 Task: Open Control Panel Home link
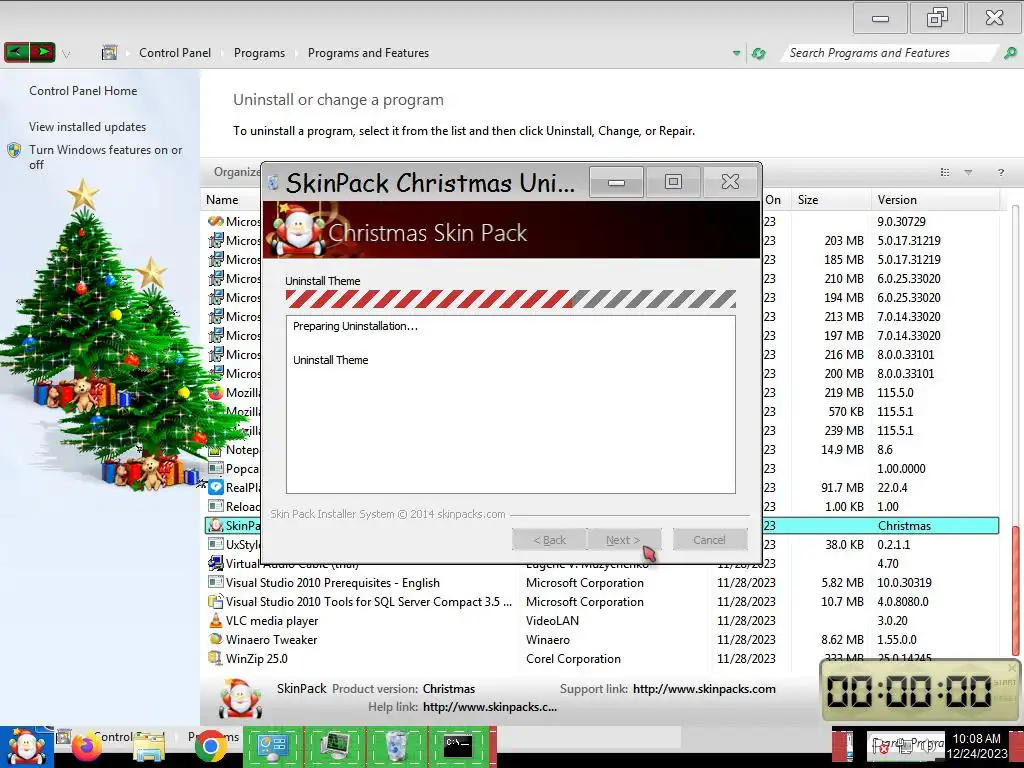[x=83, y=91]
